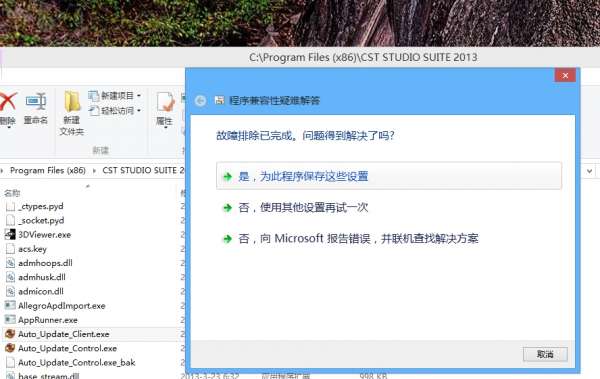Click the Rename icon in Explorer ribbon
600x379 pixels.
[x=36, y=102]
